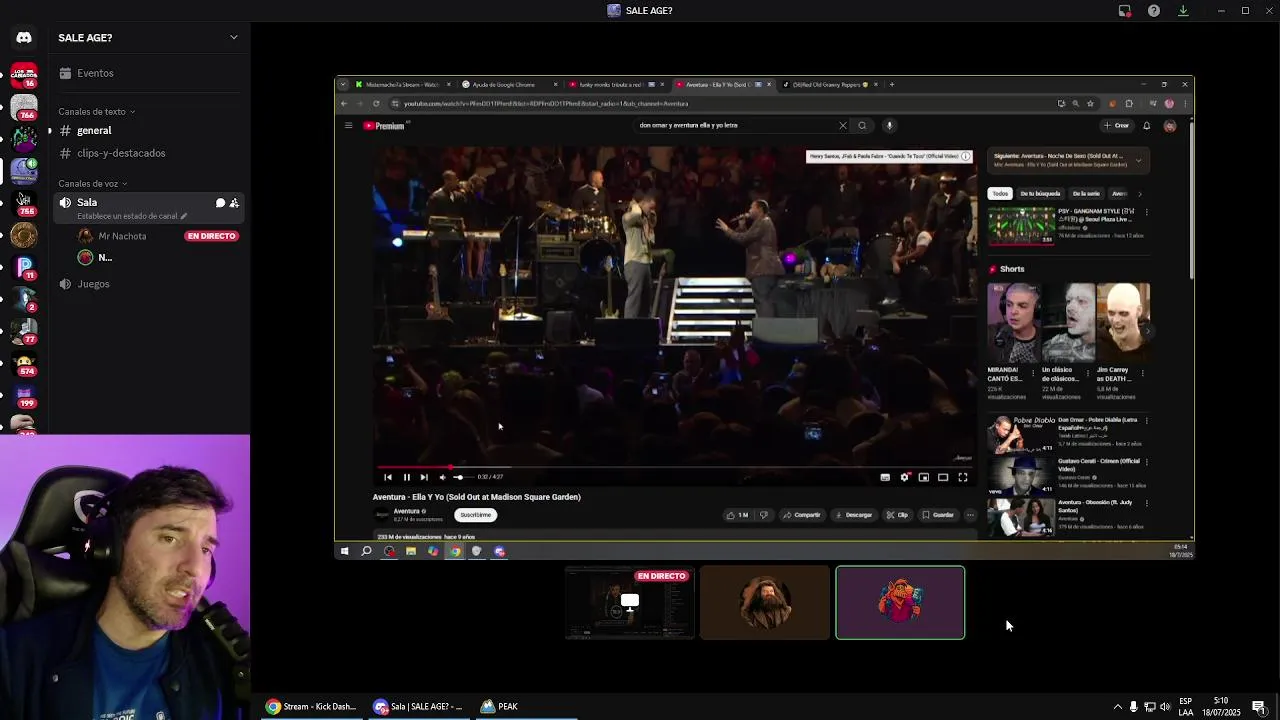Viewport: 1280px width, 720px height.
Task: Select Todos chip in streamed YouTube sidebar
Action: point(1000,193)
